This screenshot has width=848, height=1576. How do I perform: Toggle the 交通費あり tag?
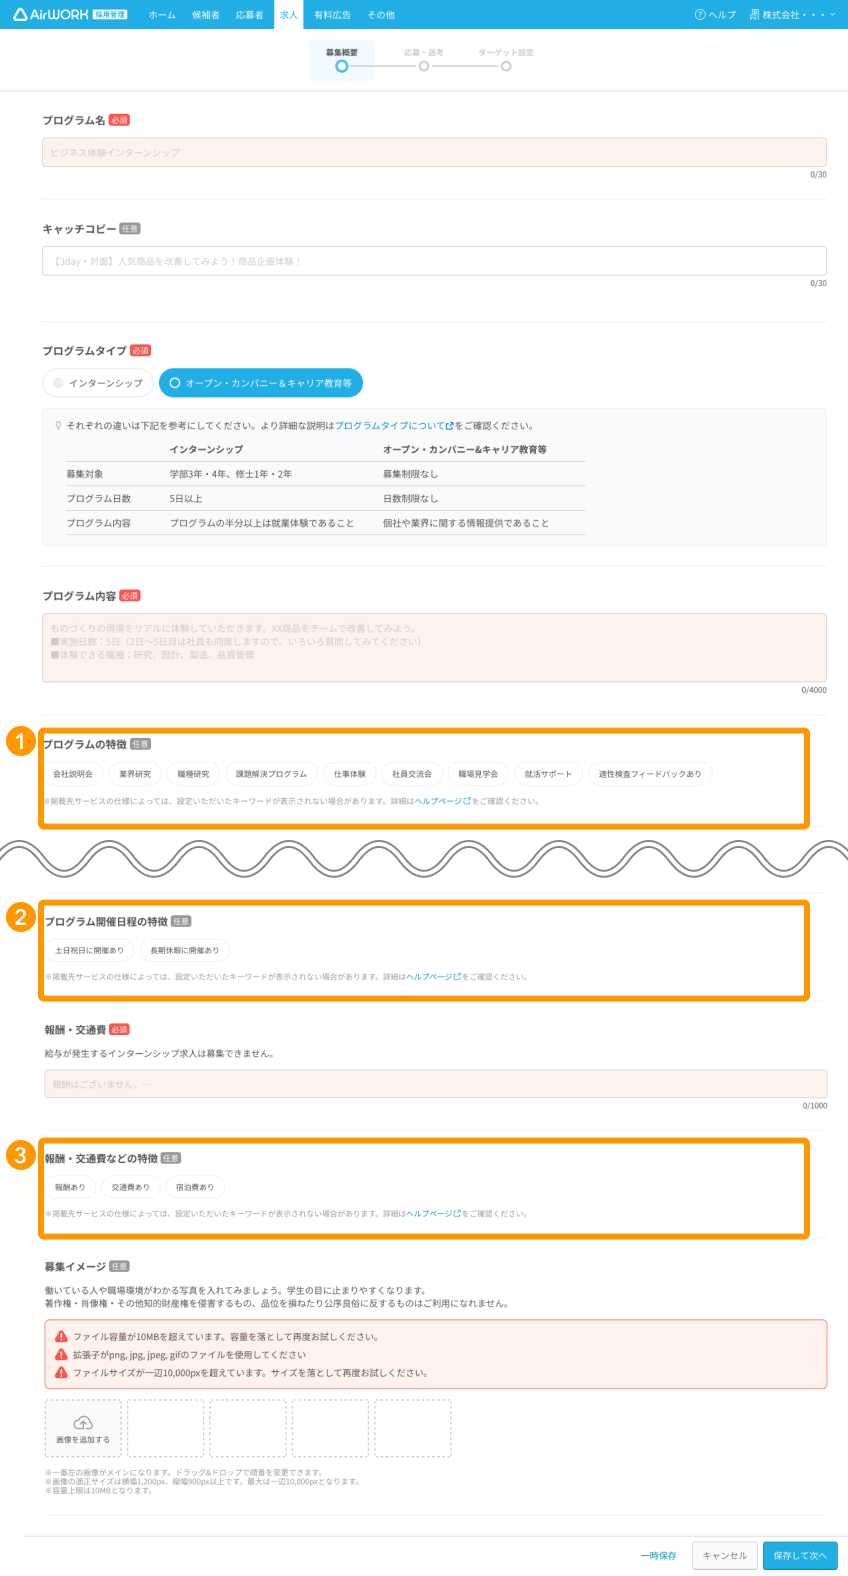pyautogui.click(x=130, y=1187)
